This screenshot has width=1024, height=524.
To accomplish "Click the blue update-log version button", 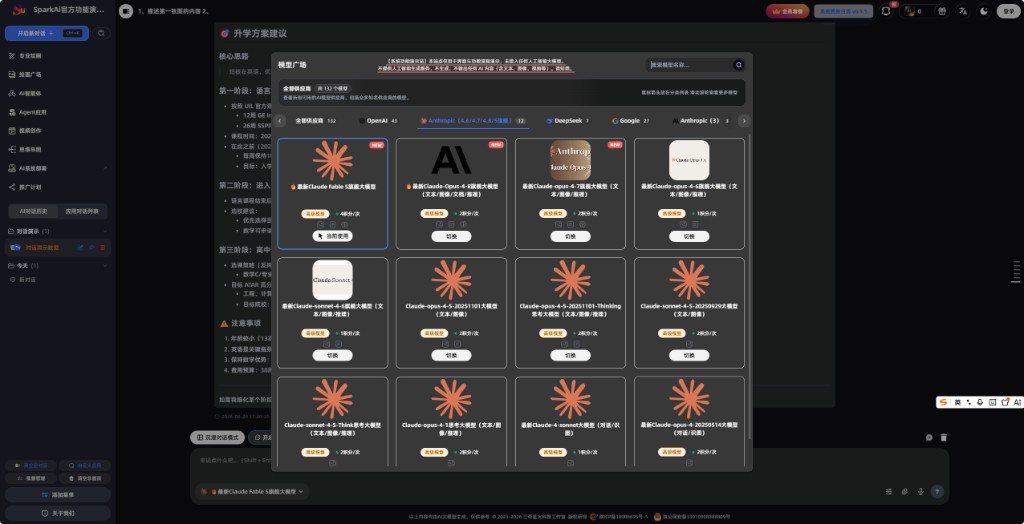I will (x=844, y=11).
